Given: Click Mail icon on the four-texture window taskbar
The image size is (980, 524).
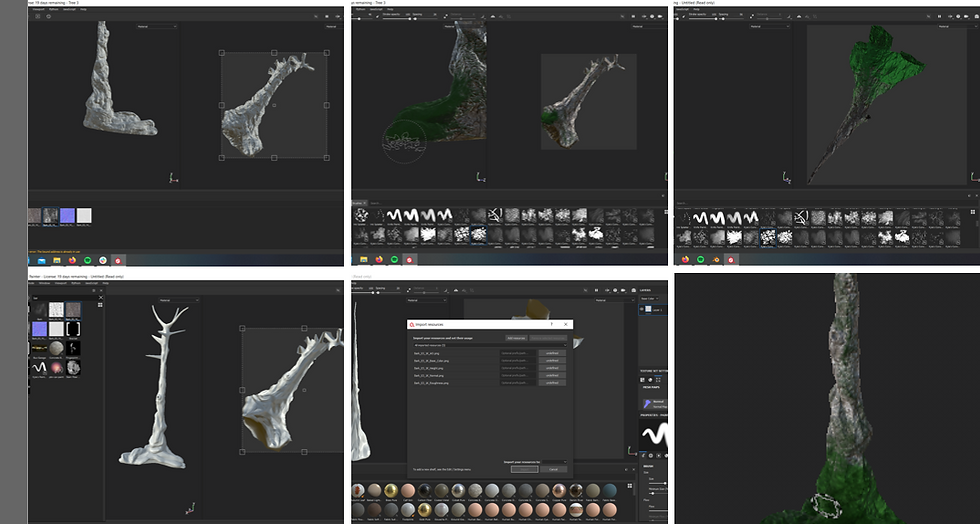Looking at the screenshot, I should tap(42, 260).
